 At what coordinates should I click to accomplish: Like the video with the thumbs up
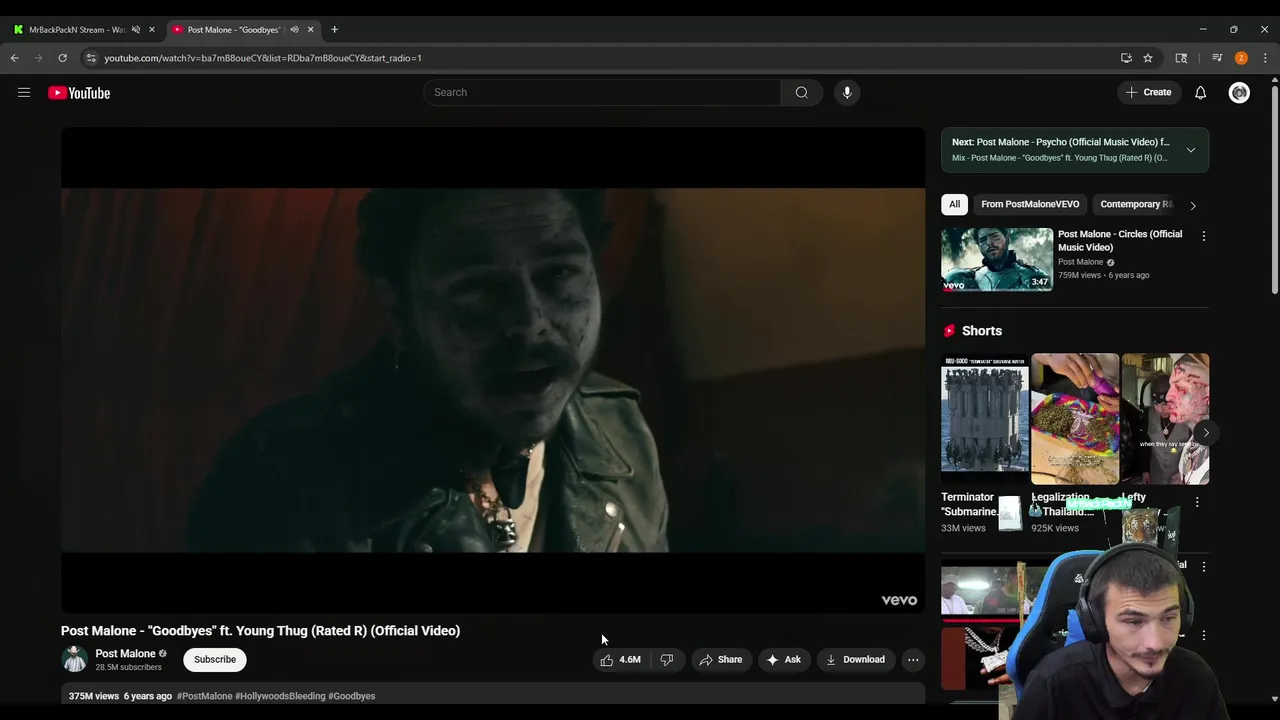click(620, 659)
